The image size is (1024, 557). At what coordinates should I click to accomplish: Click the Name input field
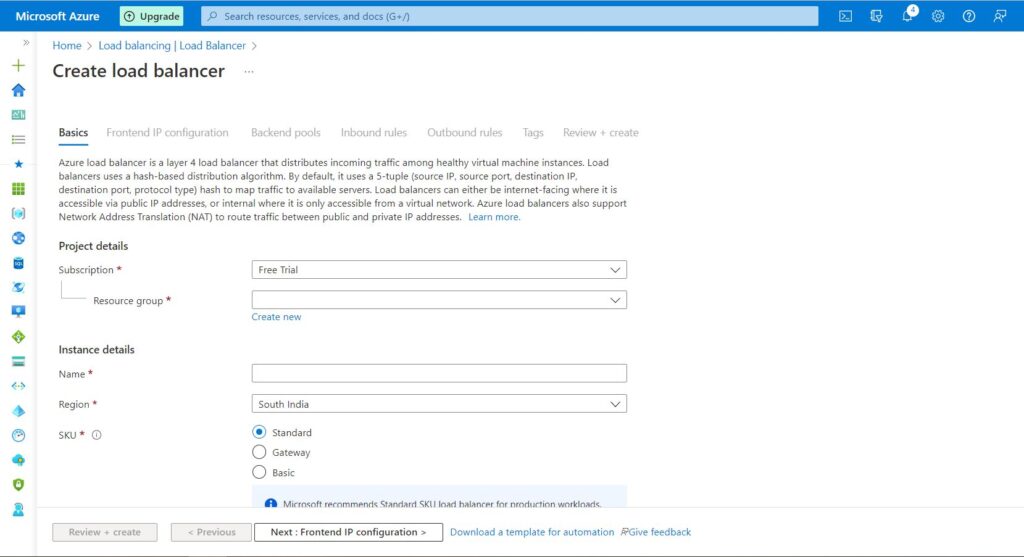(x=439, y=374)
